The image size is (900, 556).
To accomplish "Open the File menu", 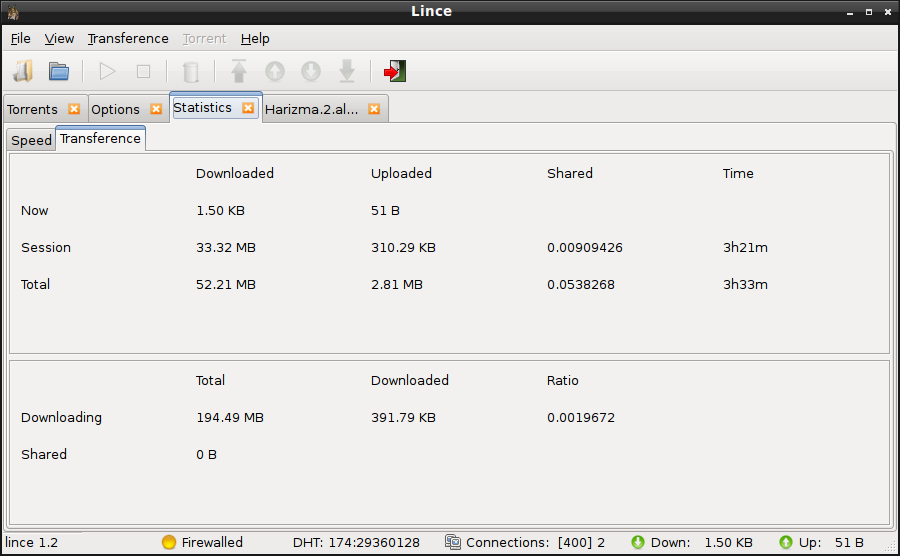I will click(21, 38).
